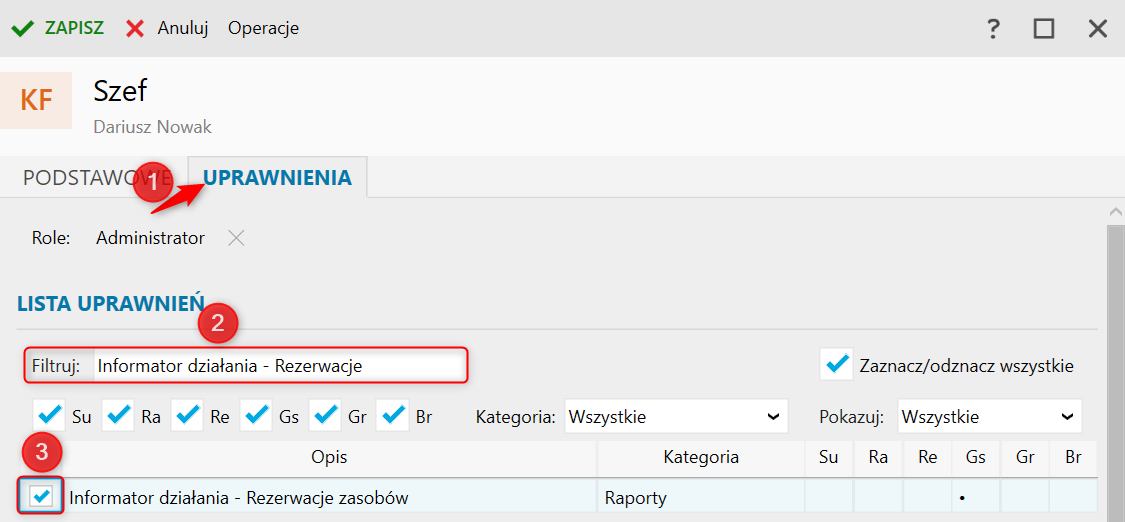
Task: Open the Operacje menu
Action: (x=263, y=29)
